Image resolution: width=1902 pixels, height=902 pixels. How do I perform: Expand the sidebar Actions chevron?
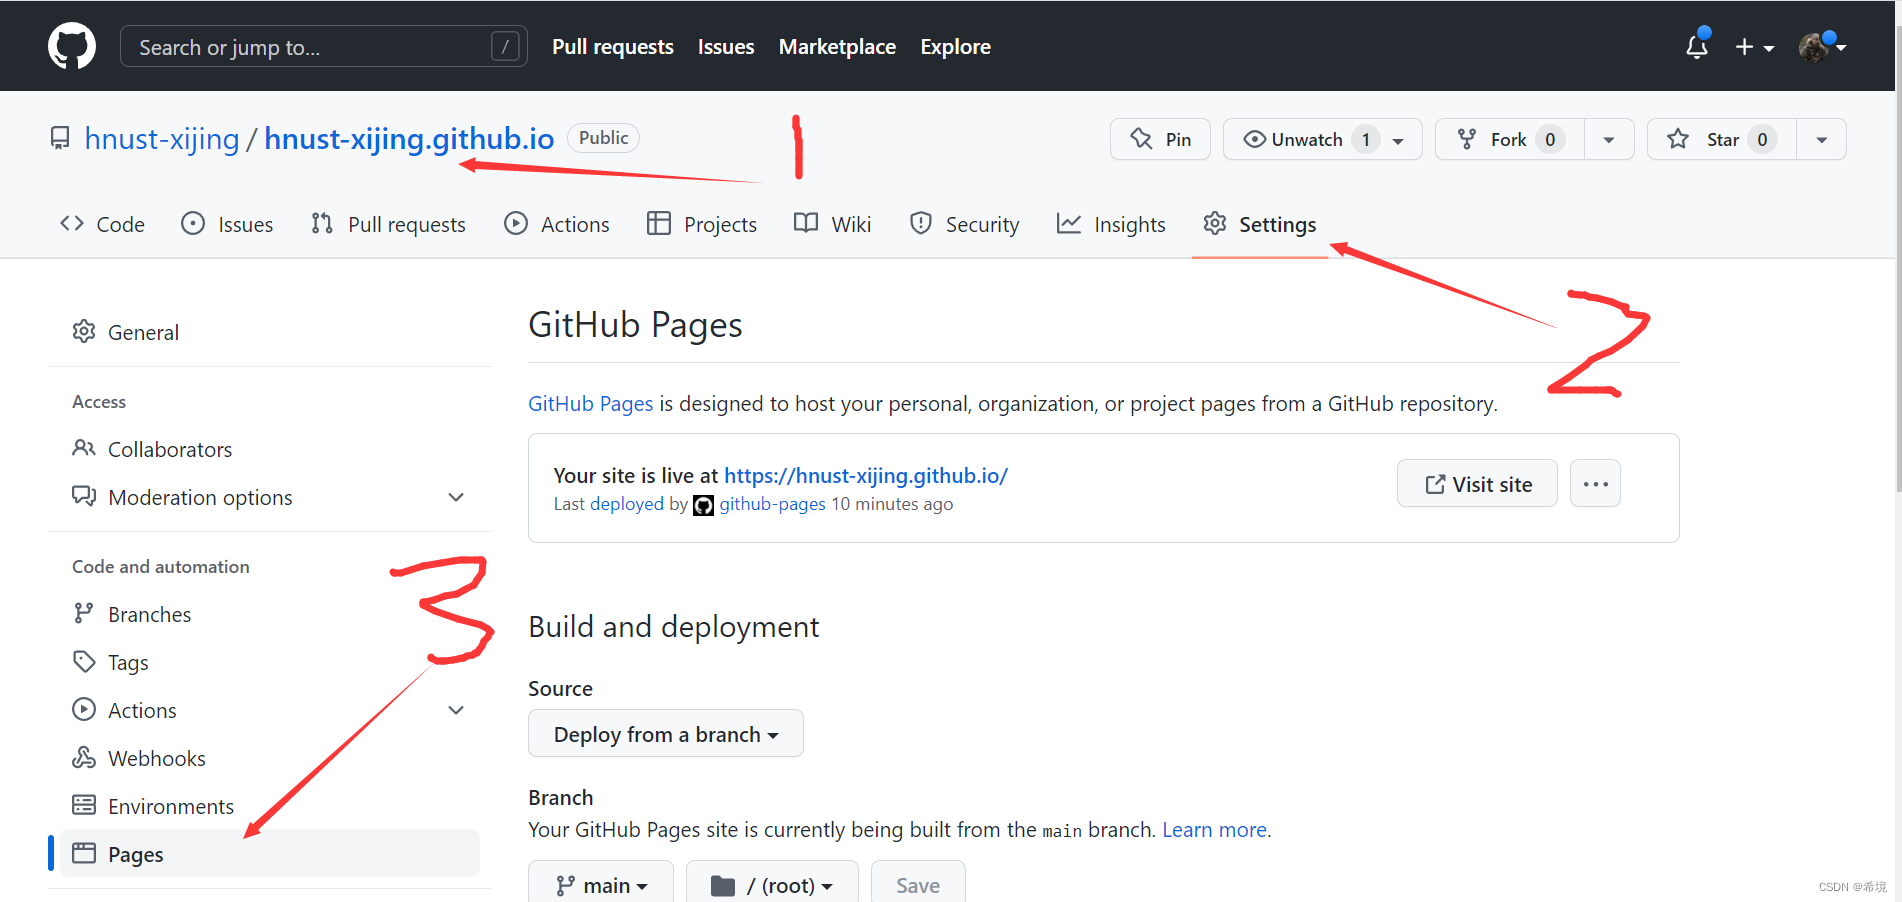[456, 710]
